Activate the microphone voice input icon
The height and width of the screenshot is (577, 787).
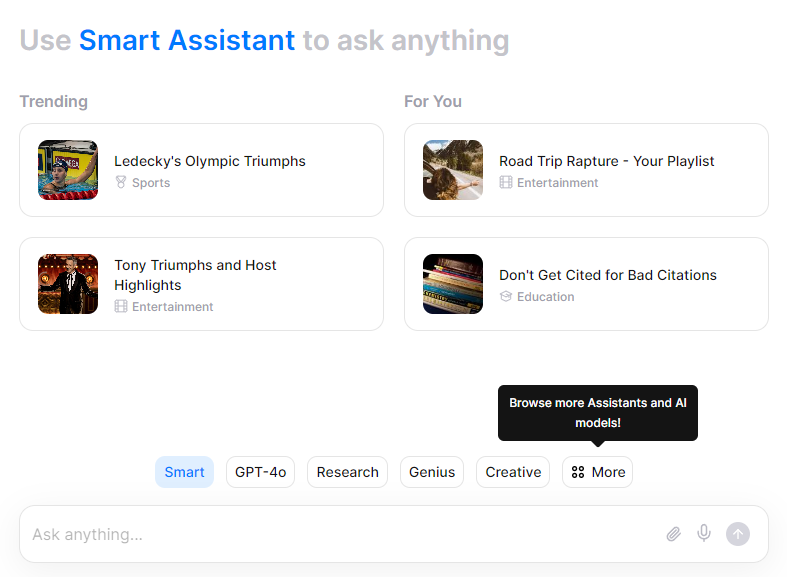[704, 533]
